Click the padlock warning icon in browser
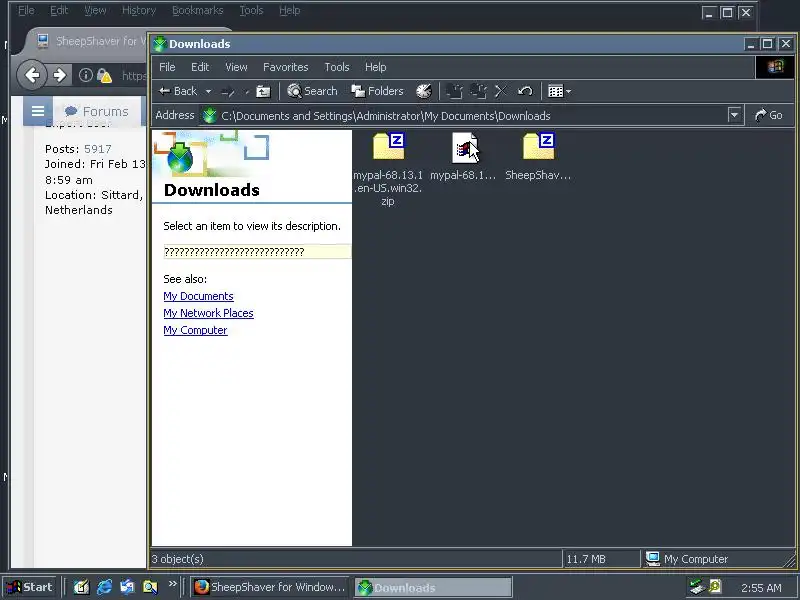 click(x=104, y=76)
